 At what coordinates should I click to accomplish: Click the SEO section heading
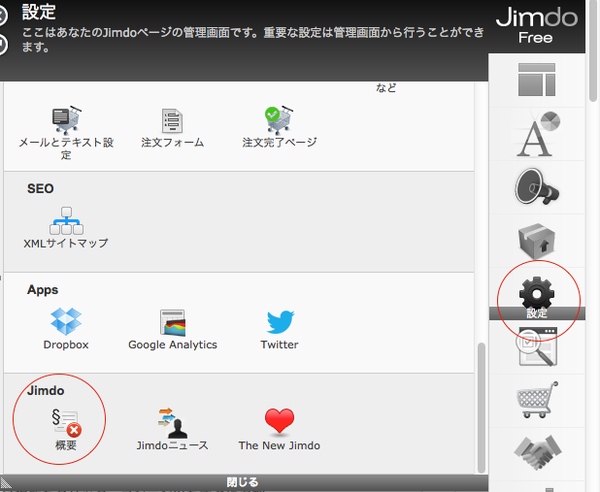40,189
